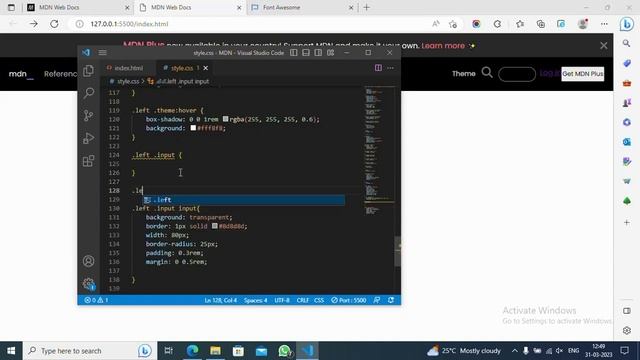Image resolution: width=640 pixels, height=360 pixels.
Task: Switch to first MDN Web Docs browser tab
Action: 77,7
